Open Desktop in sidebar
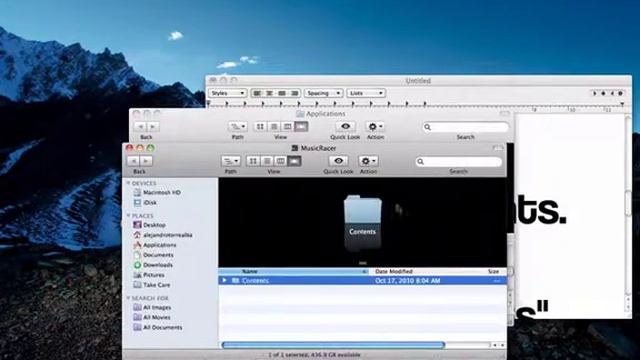The width and height of the screenshot is (640, 360). pos(149,225)
